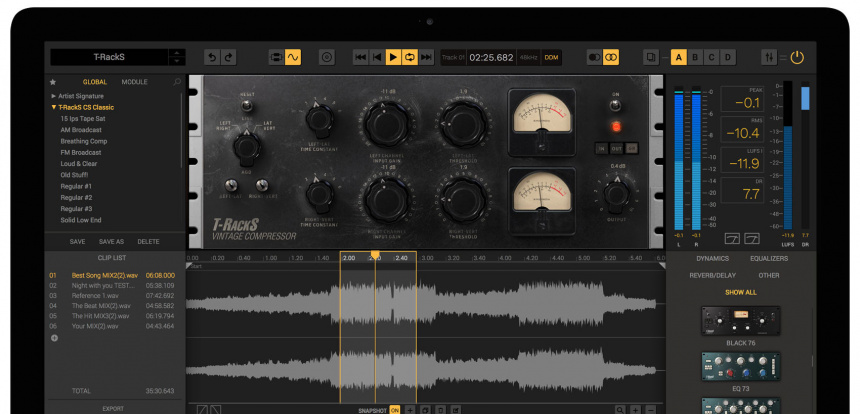This screenshot has height=414, width=860.
Task: Open preset search magnifier
Action: click(x=177, y=82)
